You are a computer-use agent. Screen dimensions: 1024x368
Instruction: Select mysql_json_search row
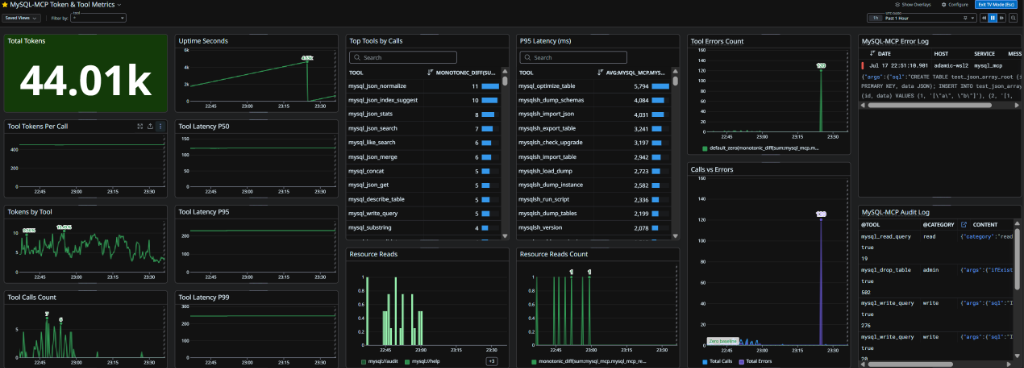coord(423,129)
